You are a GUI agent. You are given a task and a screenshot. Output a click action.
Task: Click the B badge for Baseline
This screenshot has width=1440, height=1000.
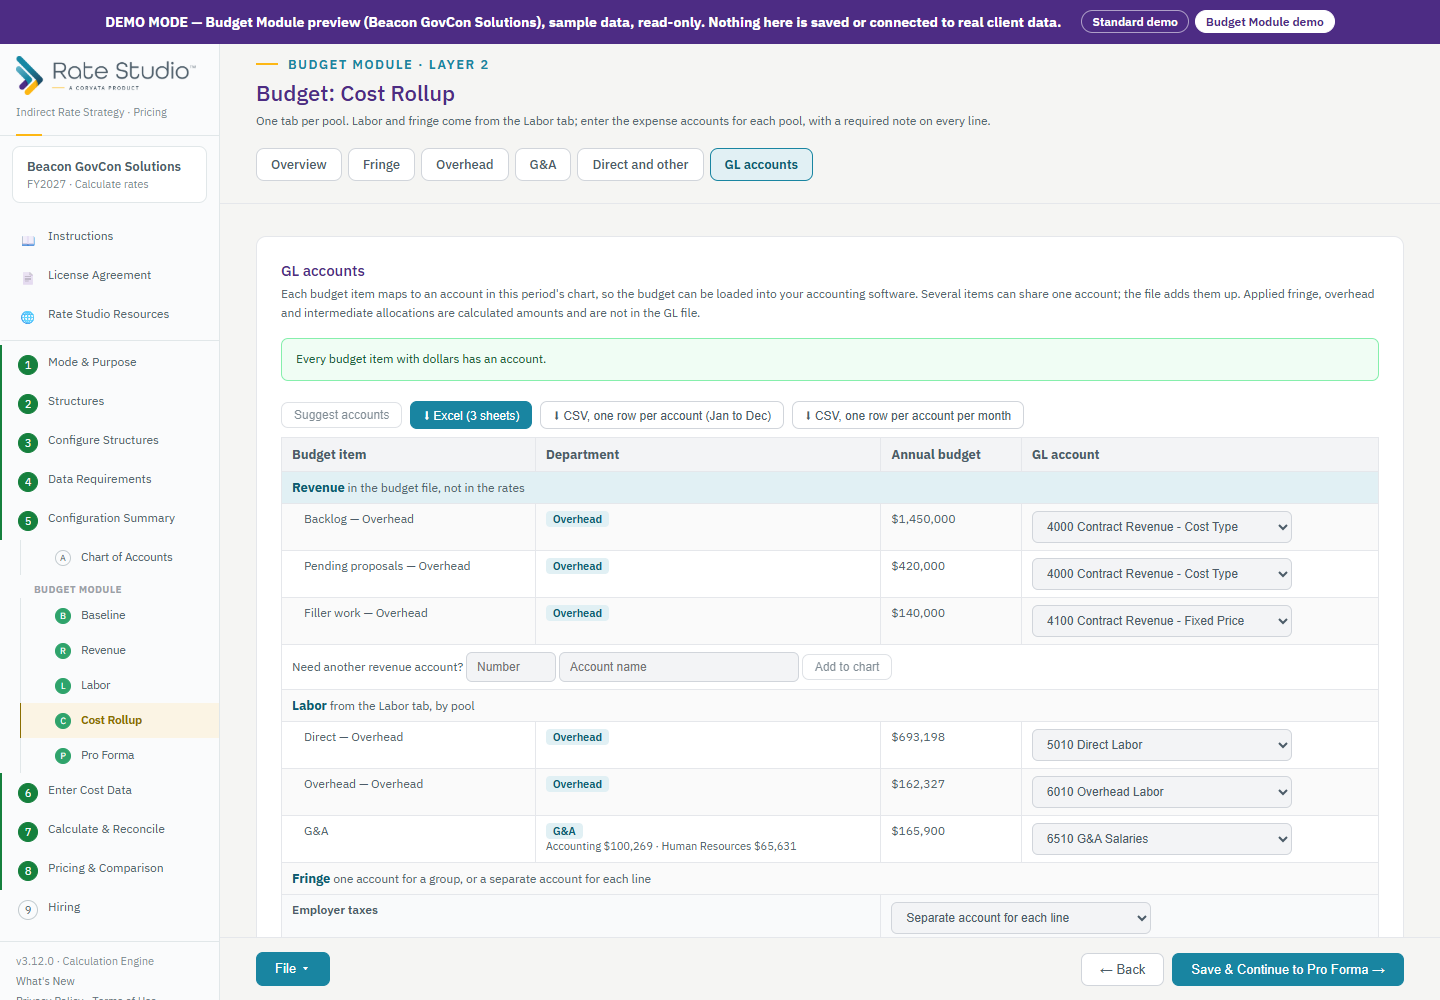[63, 616]
